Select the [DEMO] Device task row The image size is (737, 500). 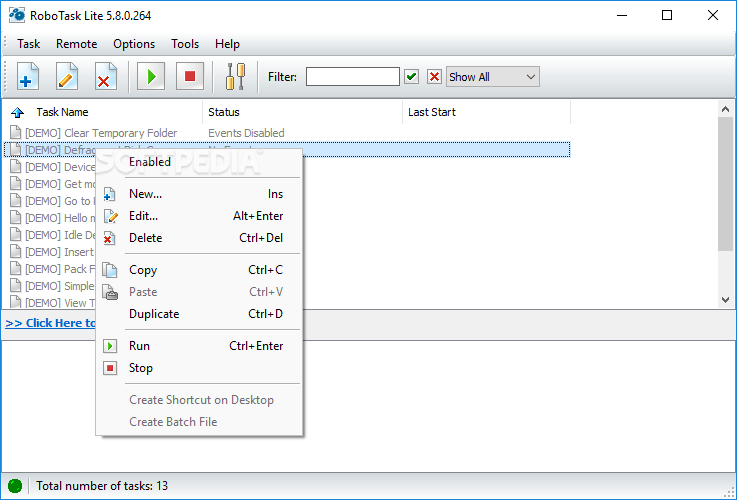(x=53, y=167)
